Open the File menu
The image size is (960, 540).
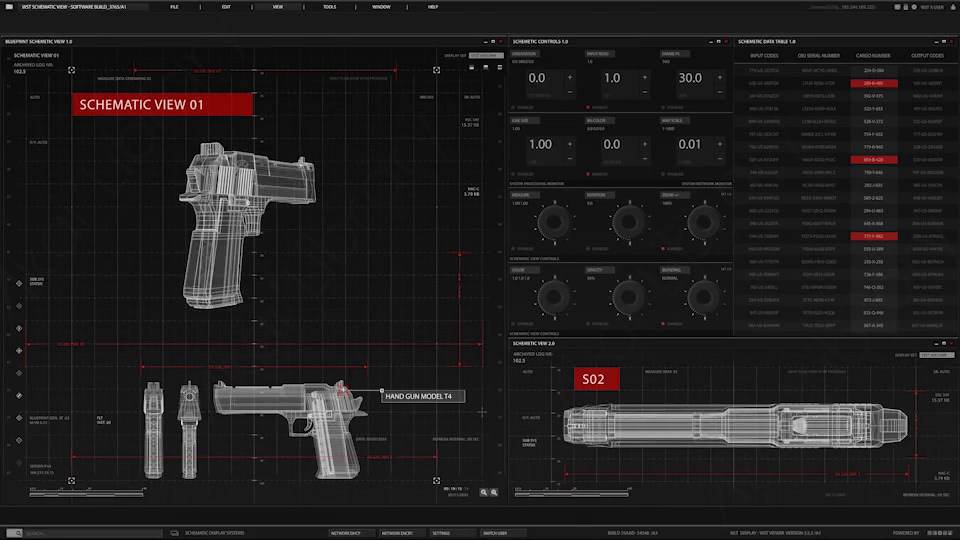point(174,7)
